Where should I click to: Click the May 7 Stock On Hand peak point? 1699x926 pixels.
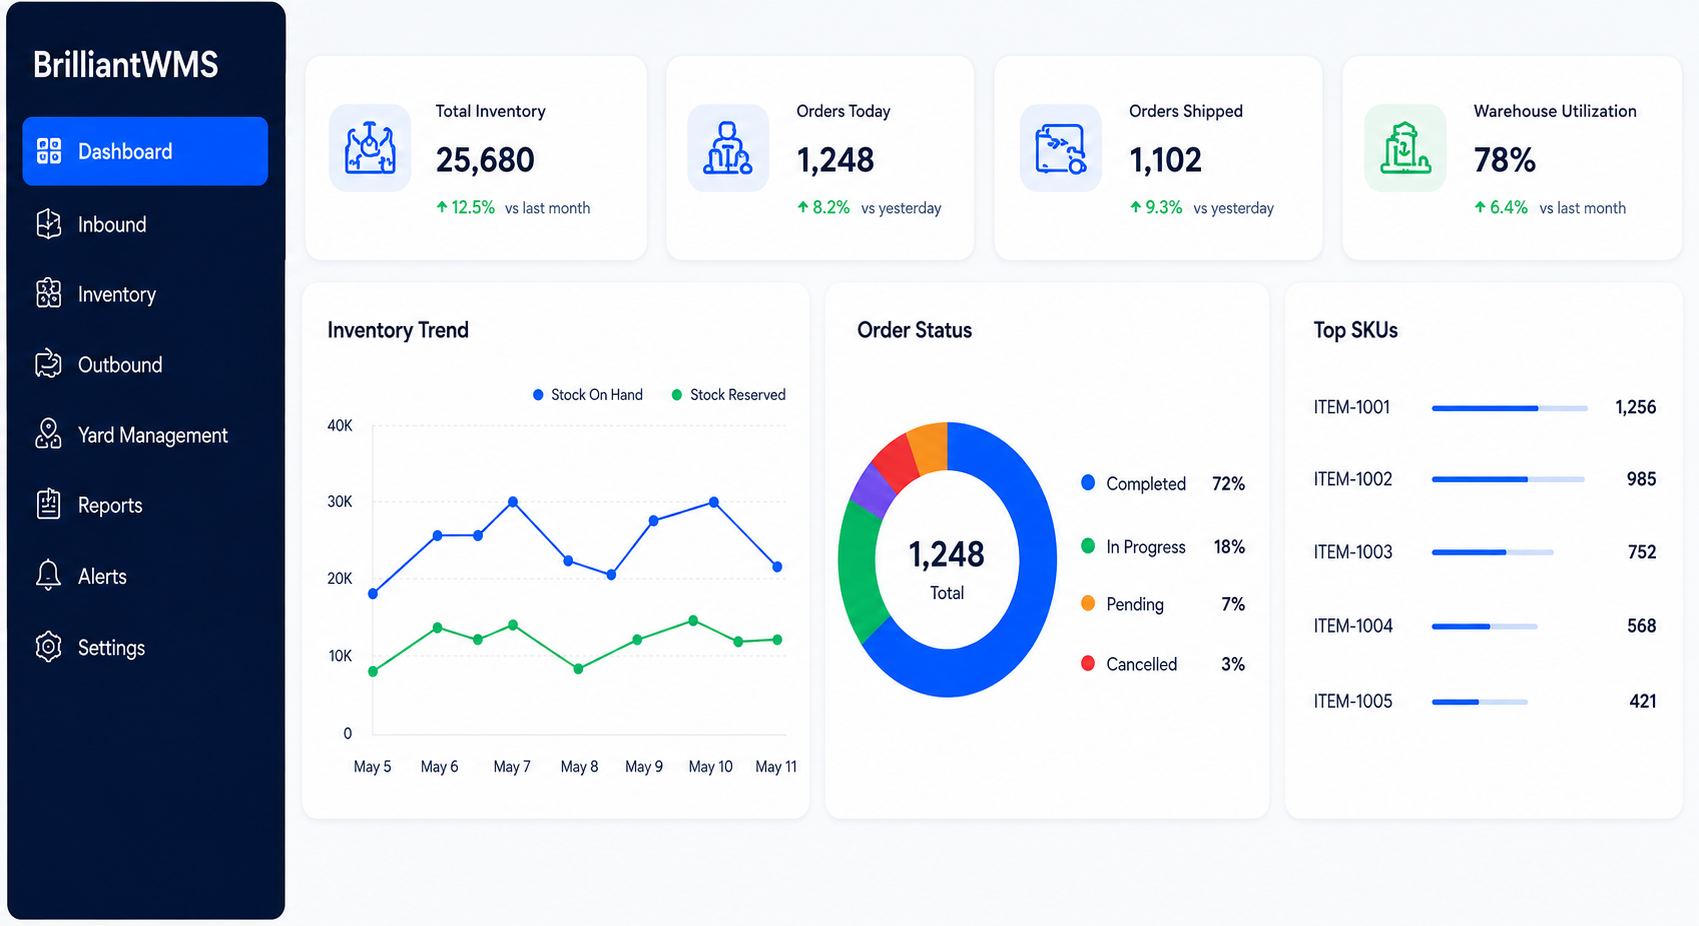click(x=513, y=502)
